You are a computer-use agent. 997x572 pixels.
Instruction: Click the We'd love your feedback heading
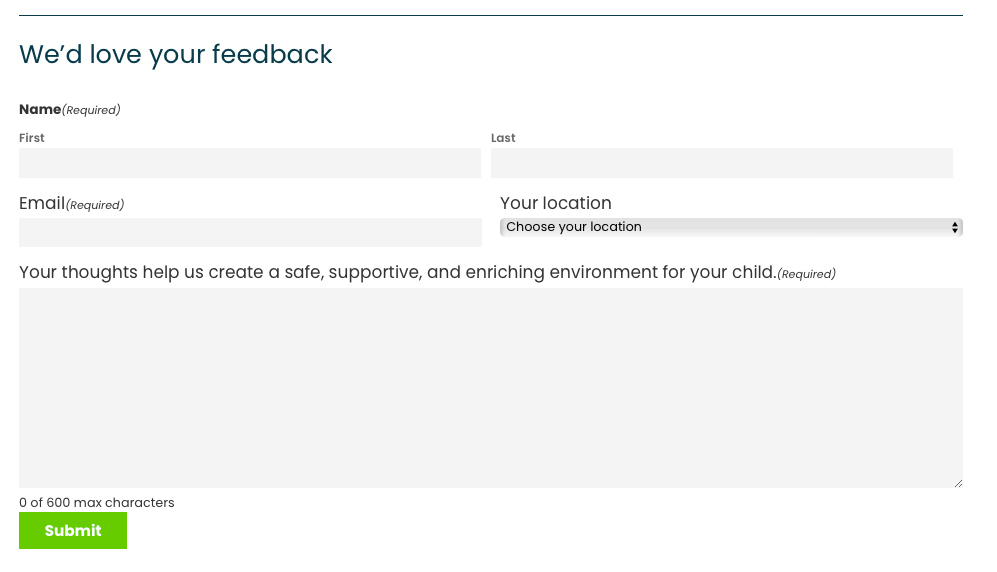coord(176,54)
